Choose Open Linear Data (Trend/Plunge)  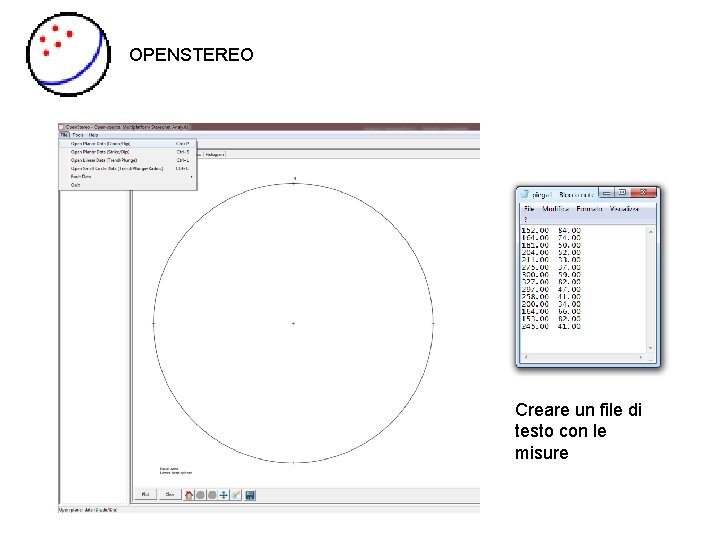128,160
